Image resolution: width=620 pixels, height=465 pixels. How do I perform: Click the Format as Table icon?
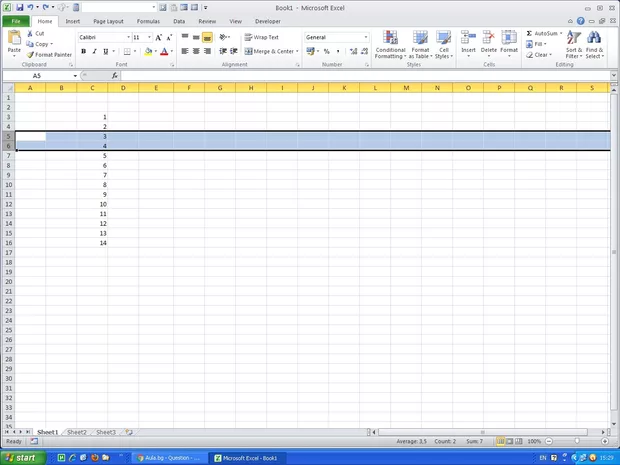[x=420, y=38]
